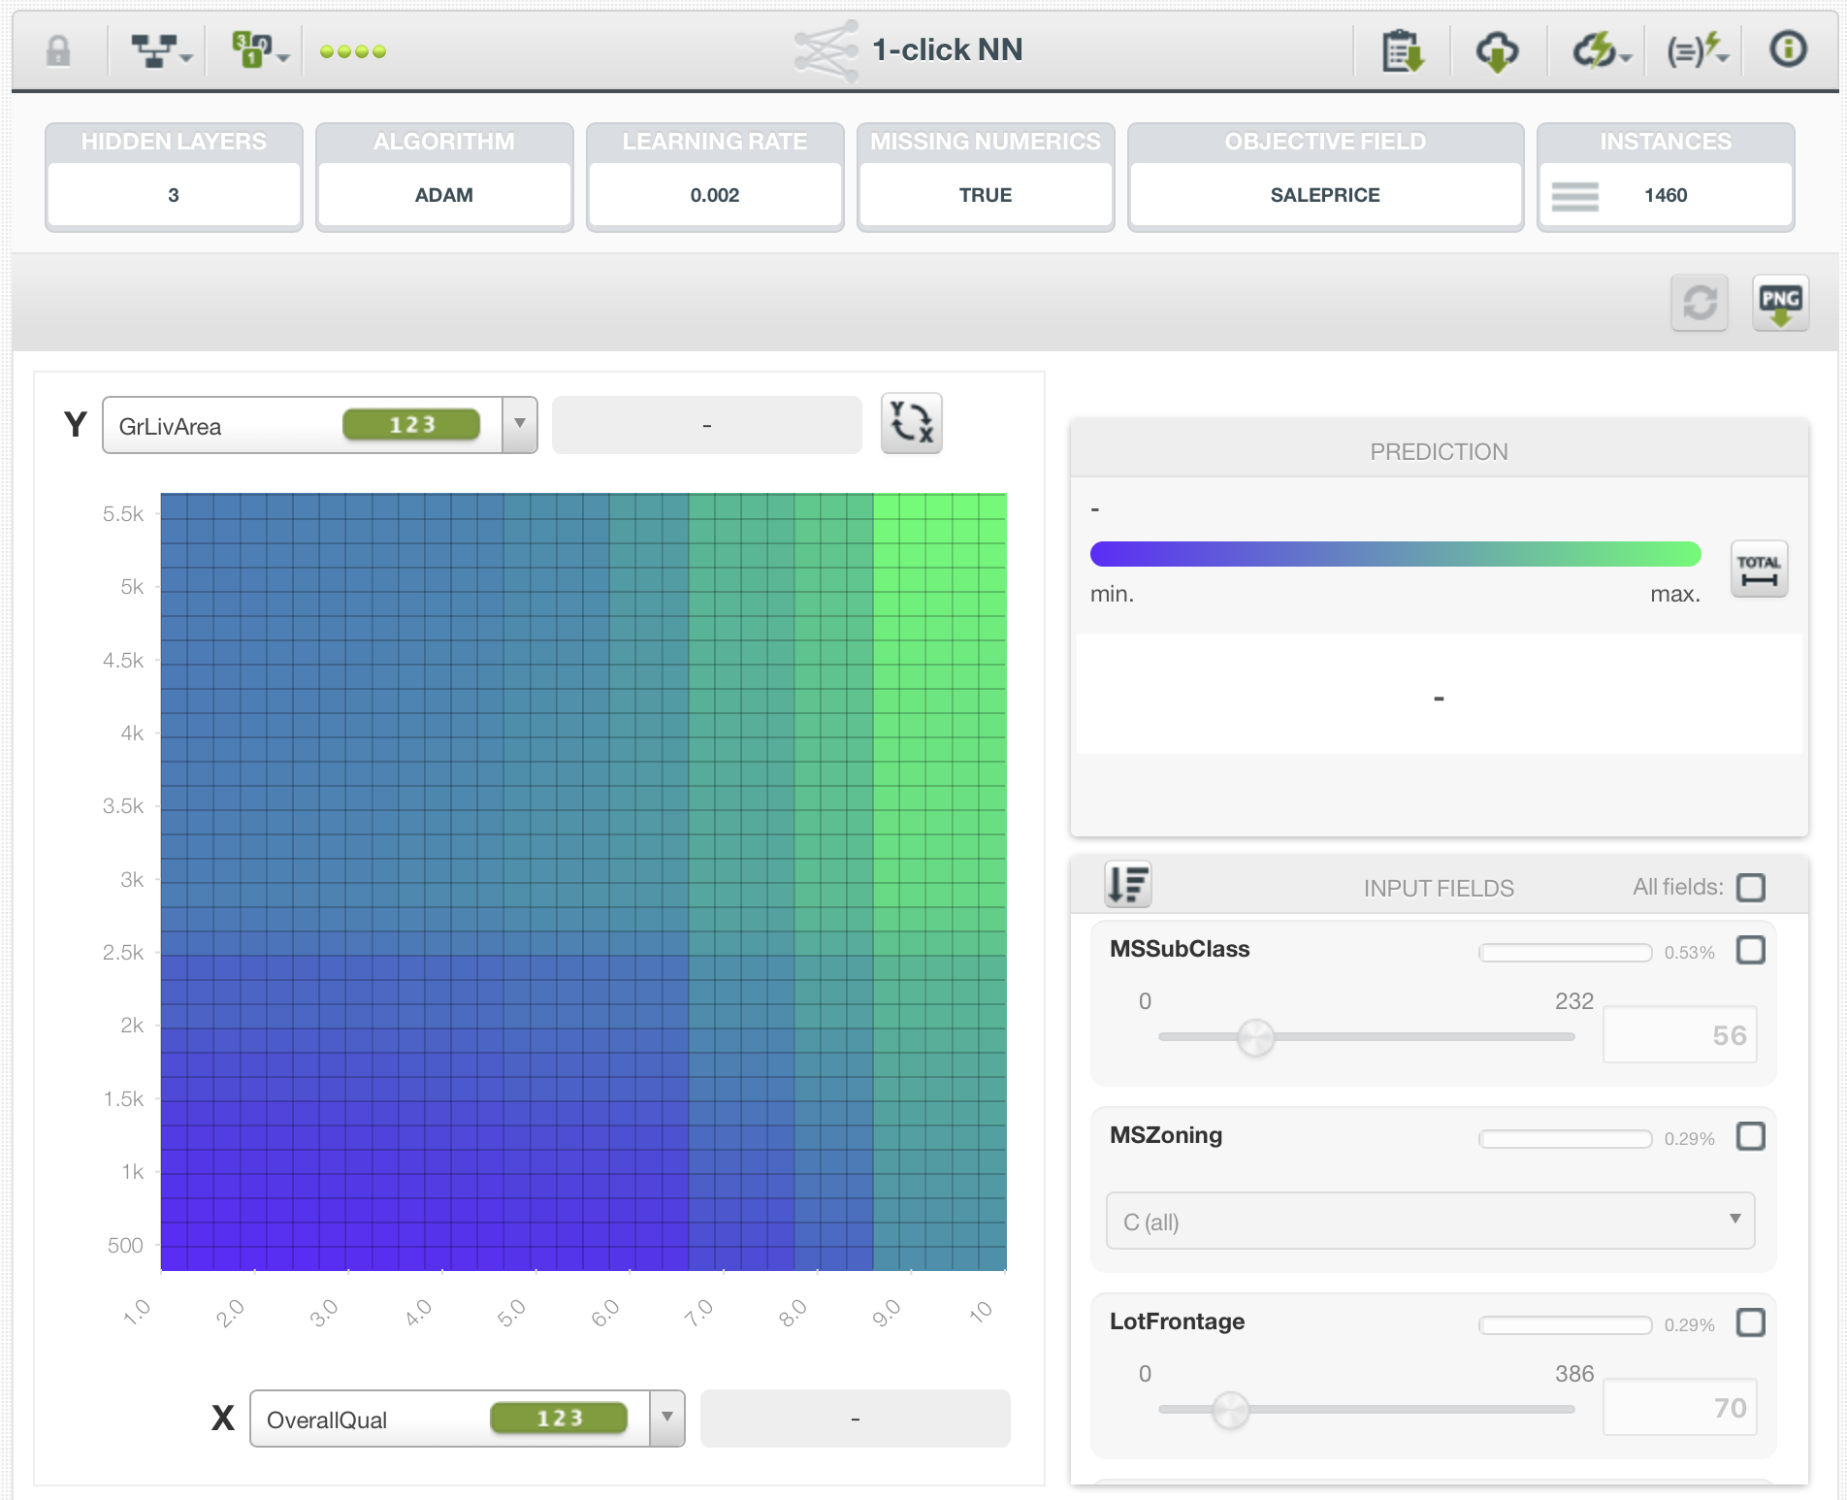Click the LotFrontage importance bar 0.29%
This screenshot has width=1847, height=1500.
coord(1565,1325)
